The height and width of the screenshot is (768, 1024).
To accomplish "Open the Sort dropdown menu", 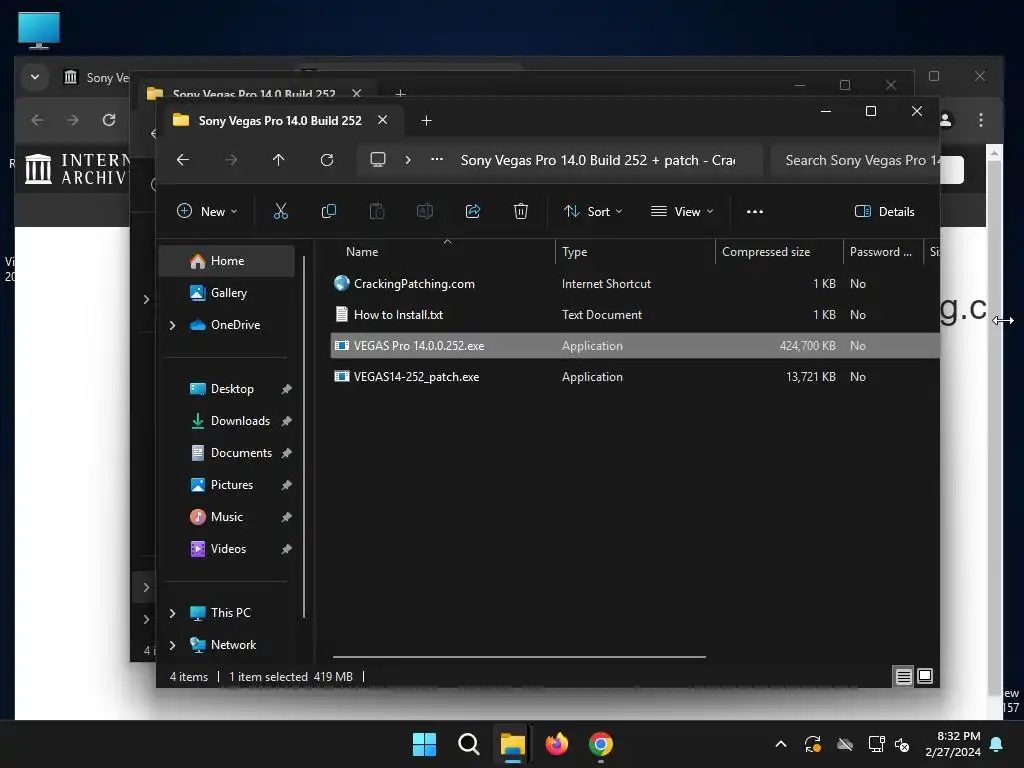I will (593, 212).
